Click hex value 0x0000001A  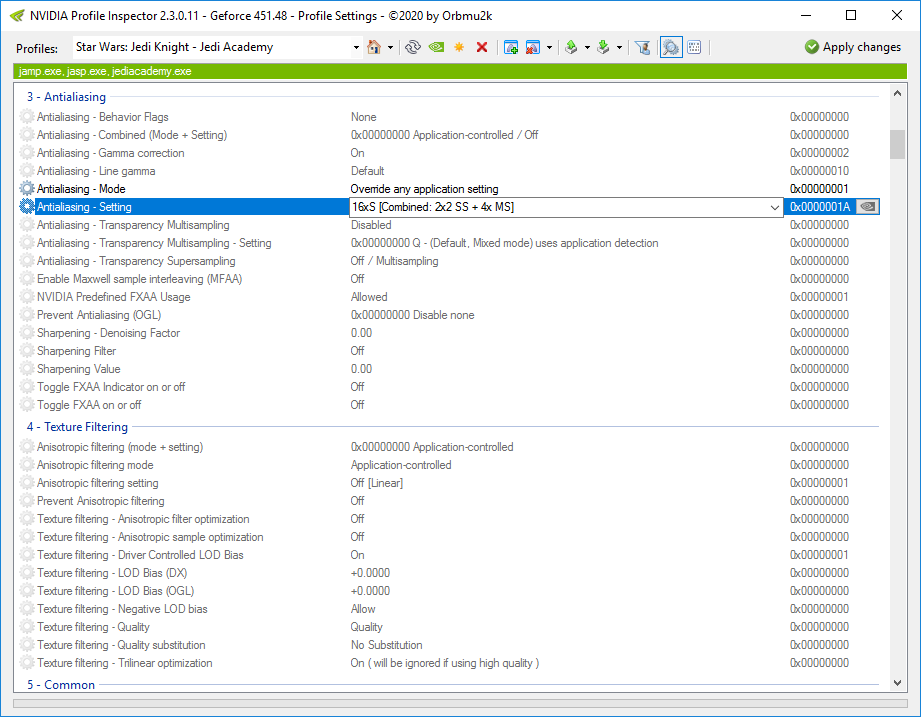[819, 207]
